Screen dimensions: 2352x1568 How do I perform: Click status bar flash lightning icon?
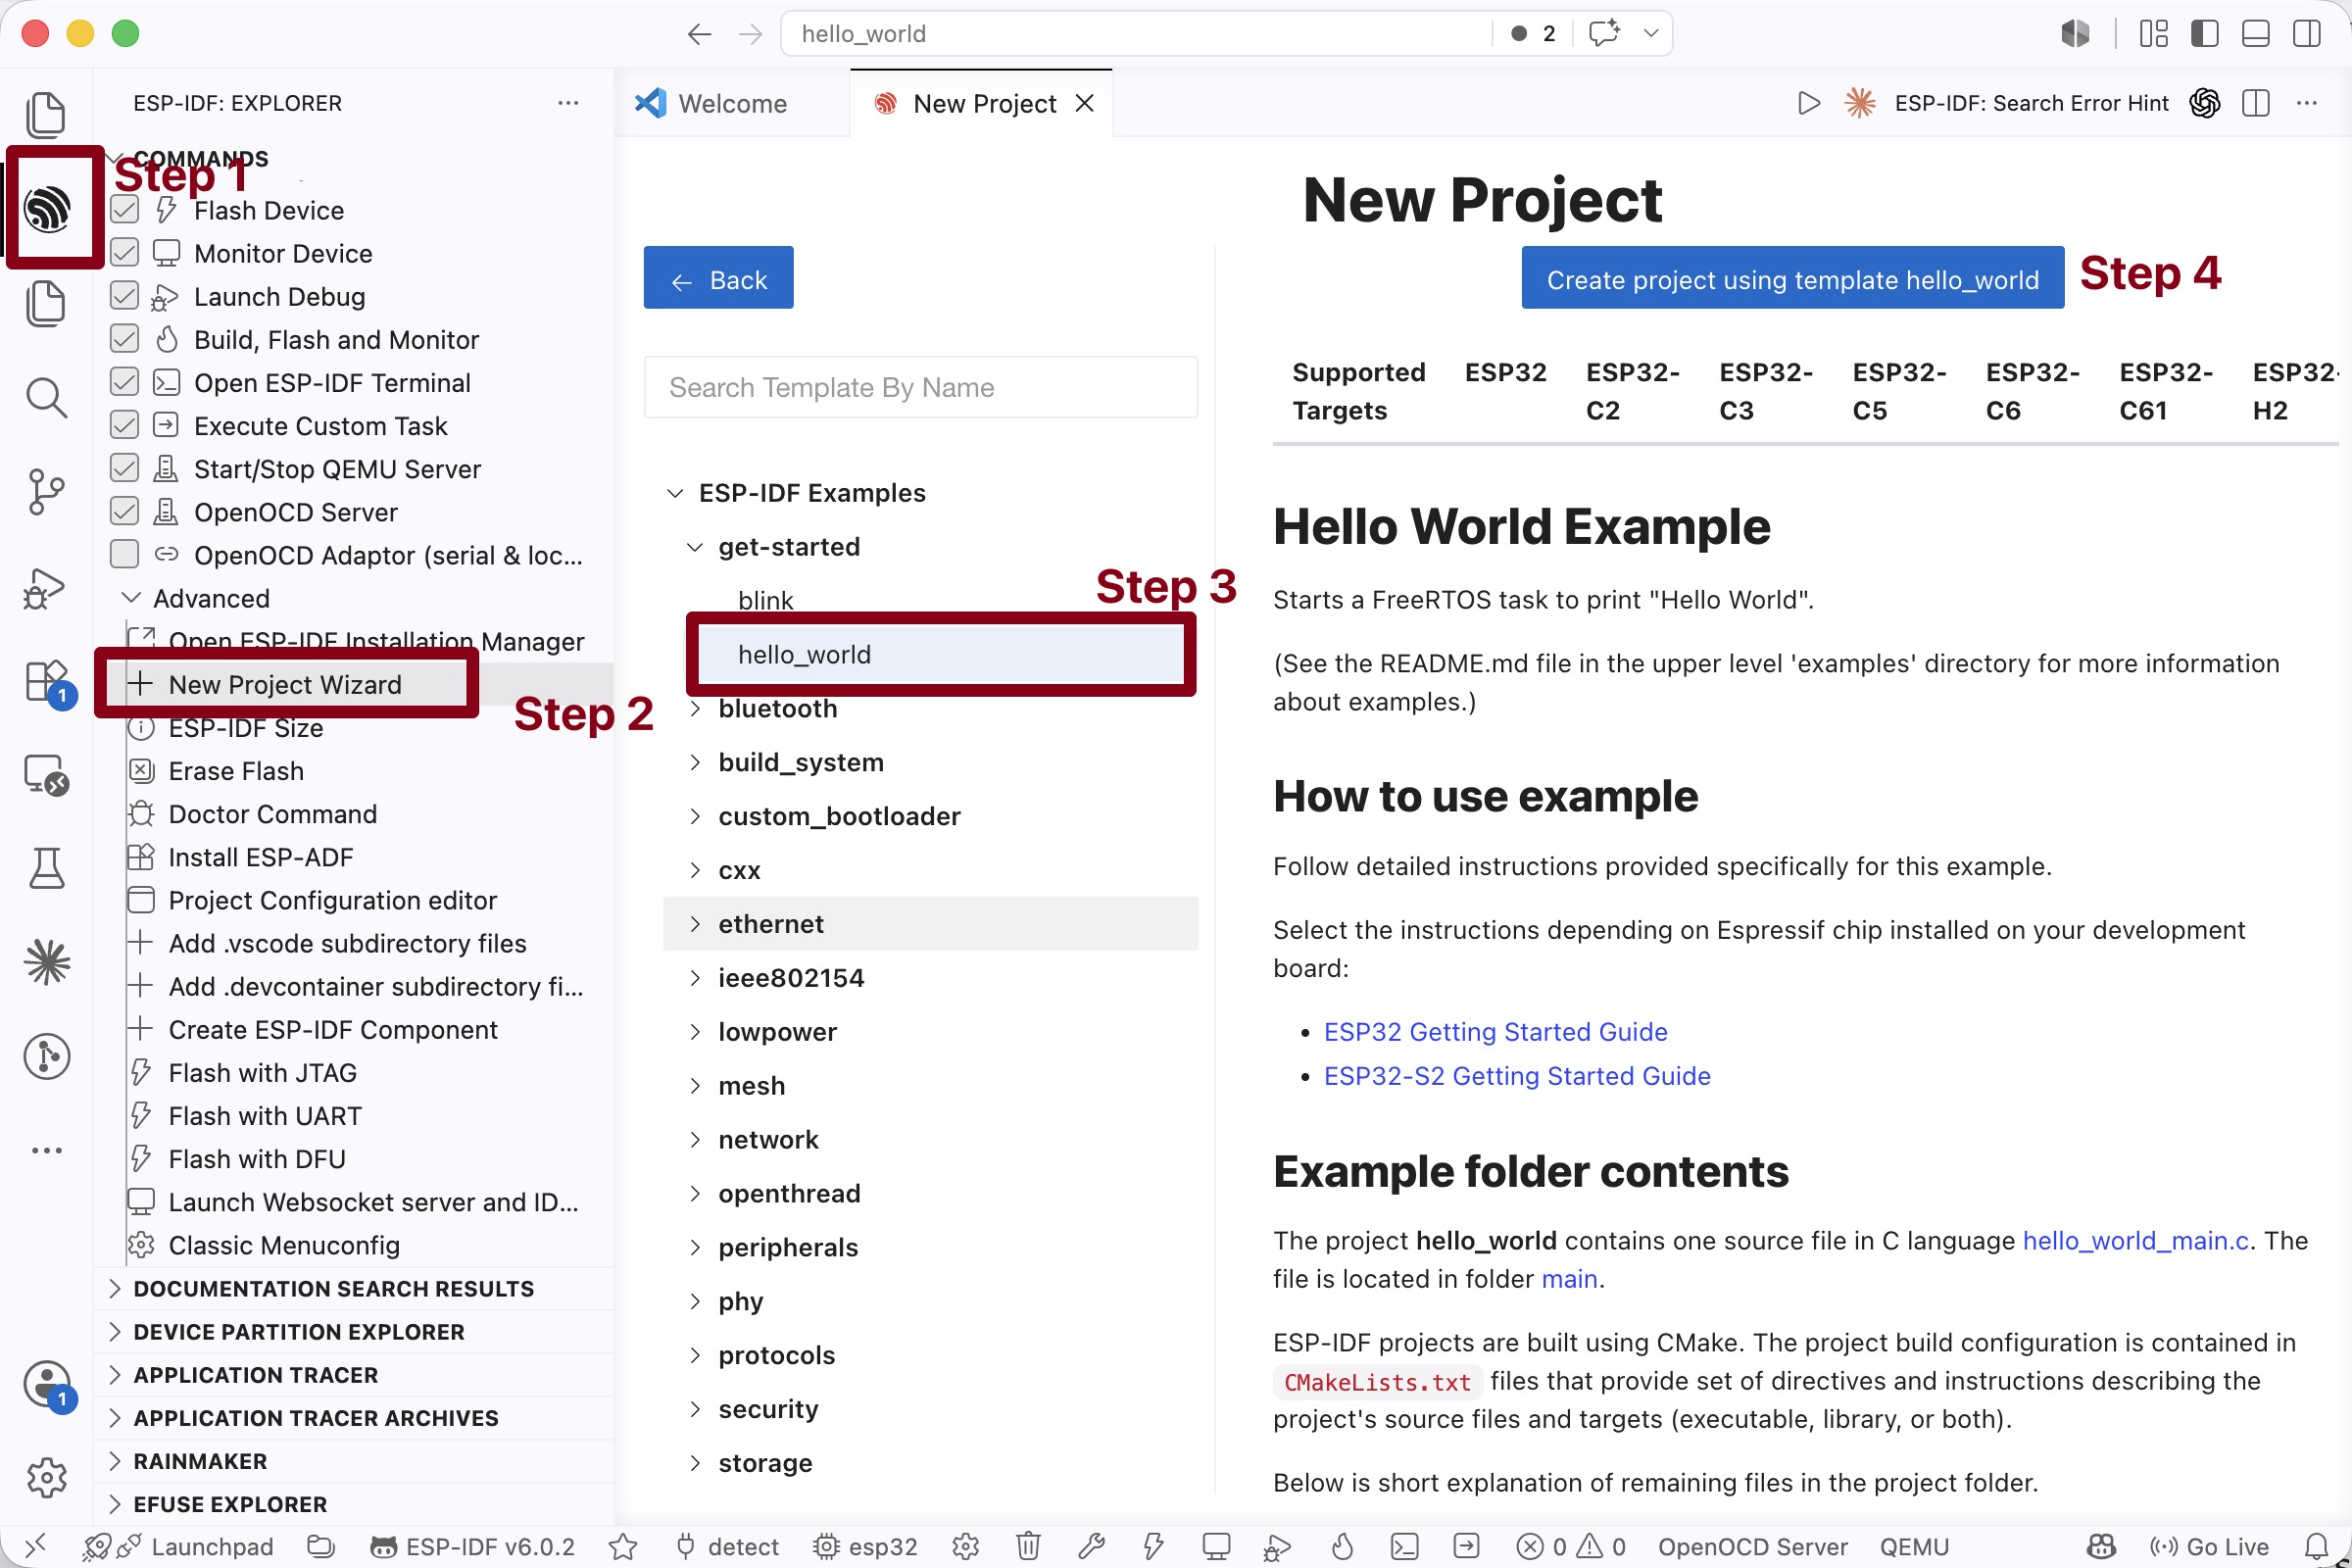1153,1546
